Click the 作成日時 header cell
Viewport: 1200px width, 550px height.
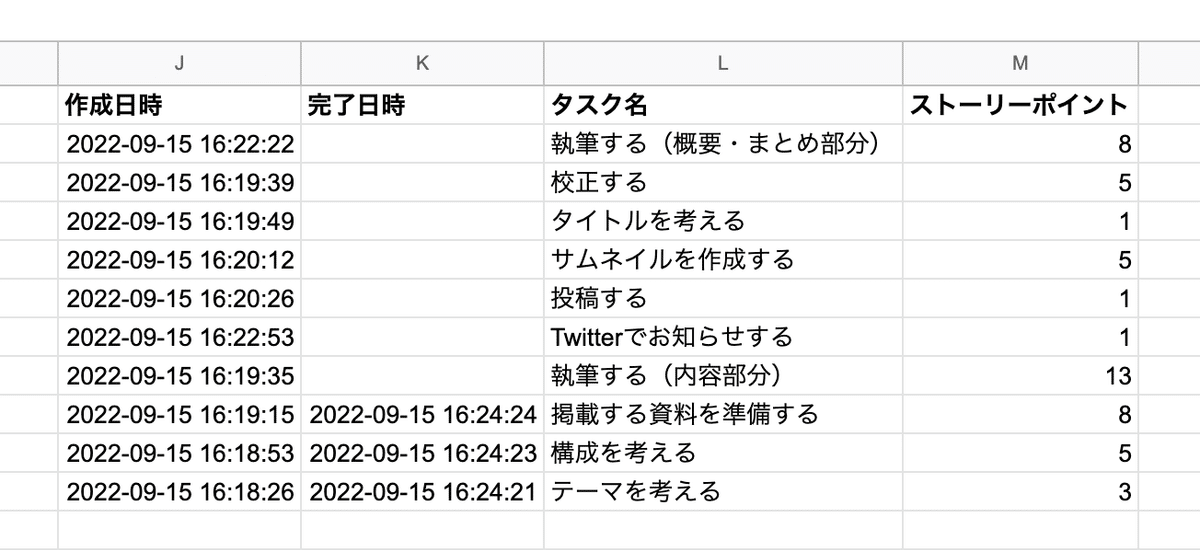pos(180,105)
